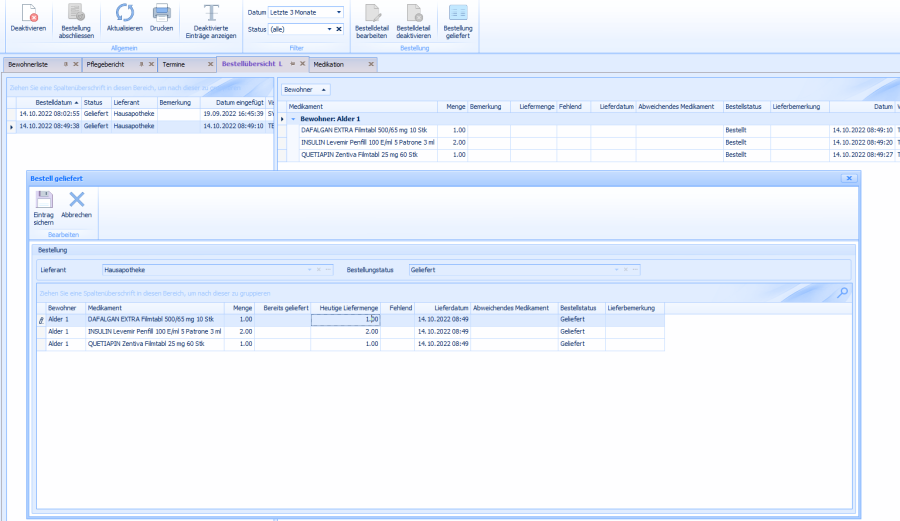
Task: Save with the Eintrag sichern disk icon
Action: pyautogui.click(x=44, y=200)
